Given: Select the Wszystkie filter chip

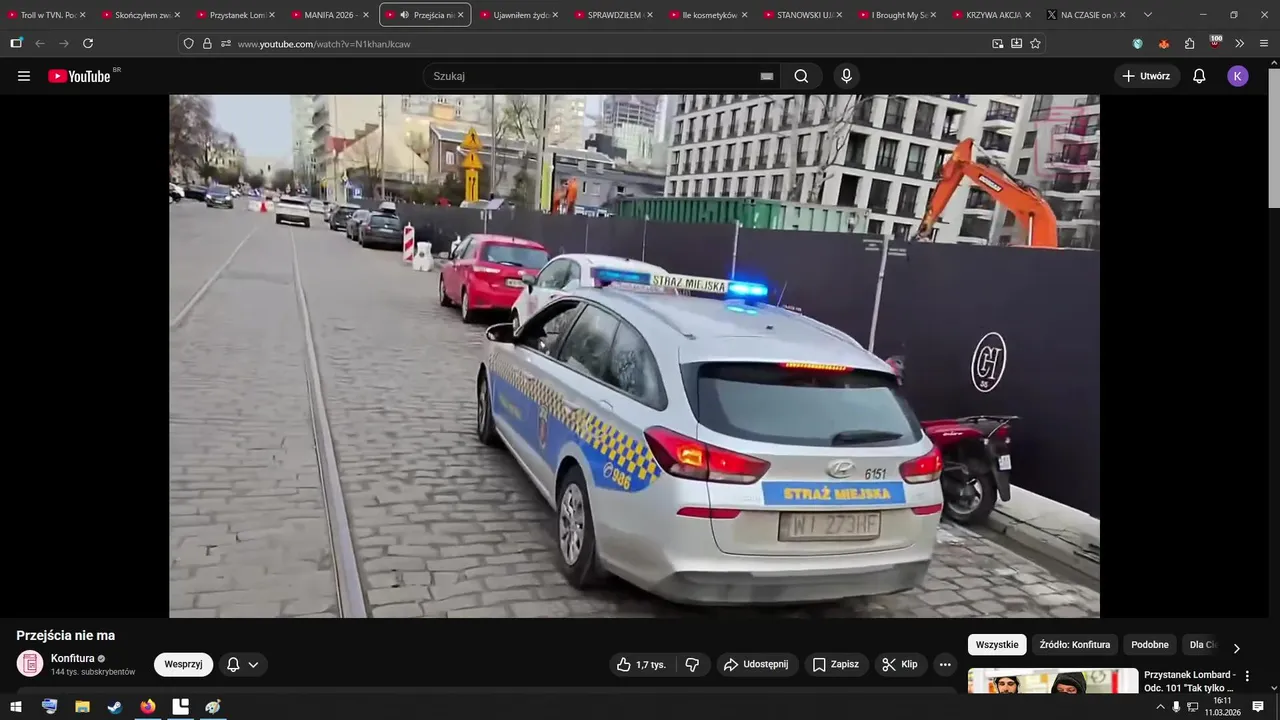Looking at the screenshot, I should point(997,645).
